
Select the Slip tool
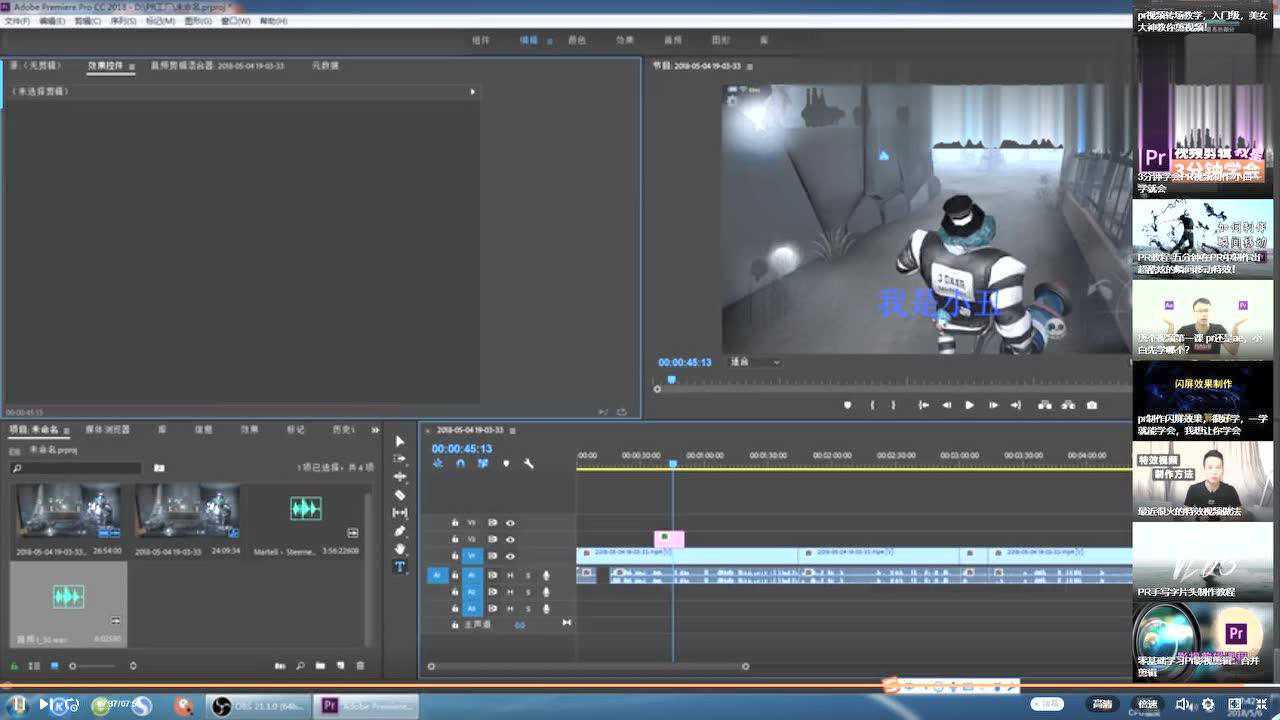point(400,513)
